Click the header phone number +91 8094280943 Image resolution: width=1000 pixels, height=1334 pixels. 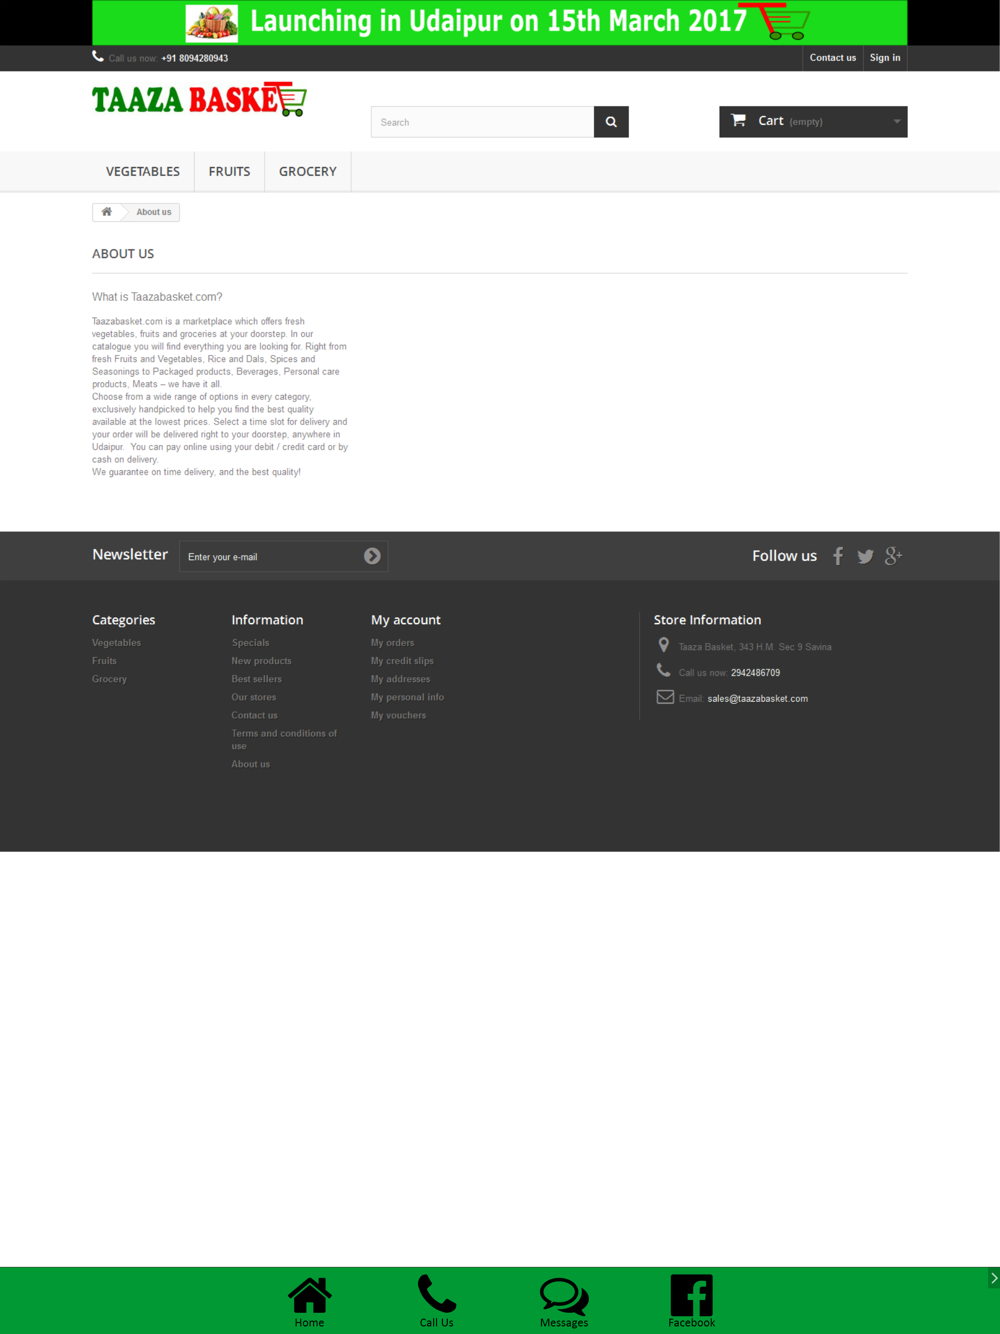[194, 59]
